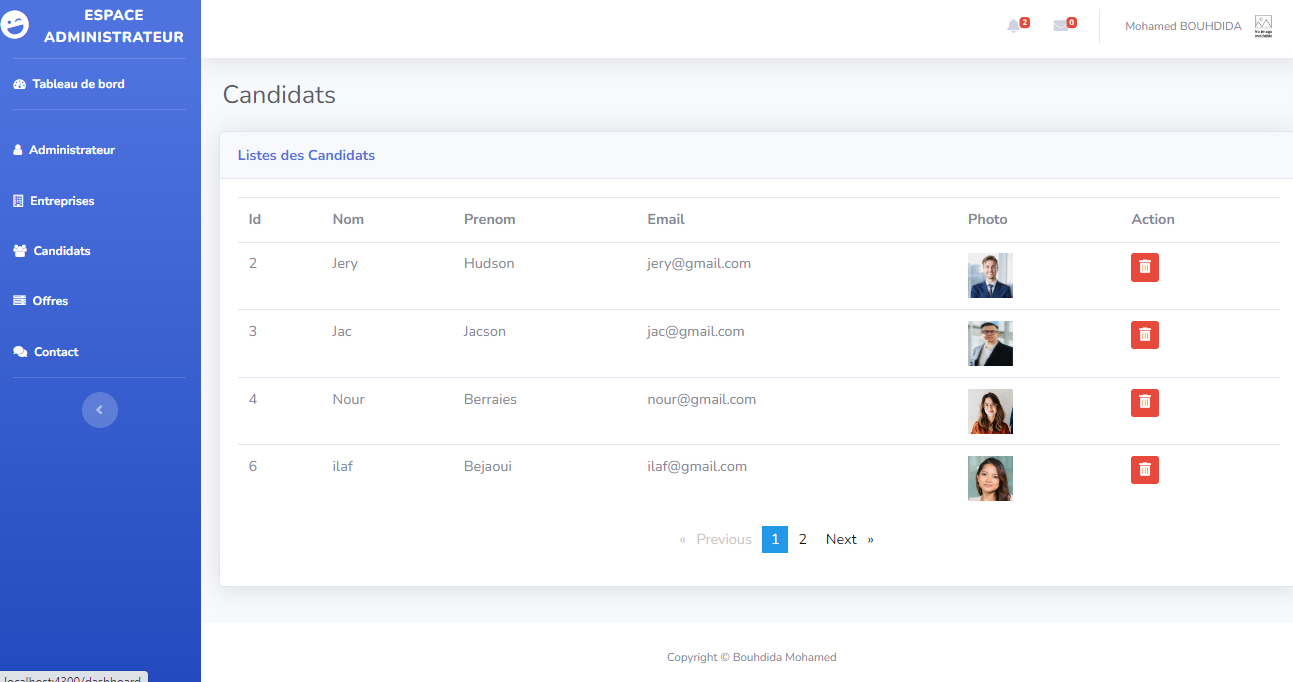Click the notification bell icon
Screen dimensions: 1293x682
(1014, 26)
